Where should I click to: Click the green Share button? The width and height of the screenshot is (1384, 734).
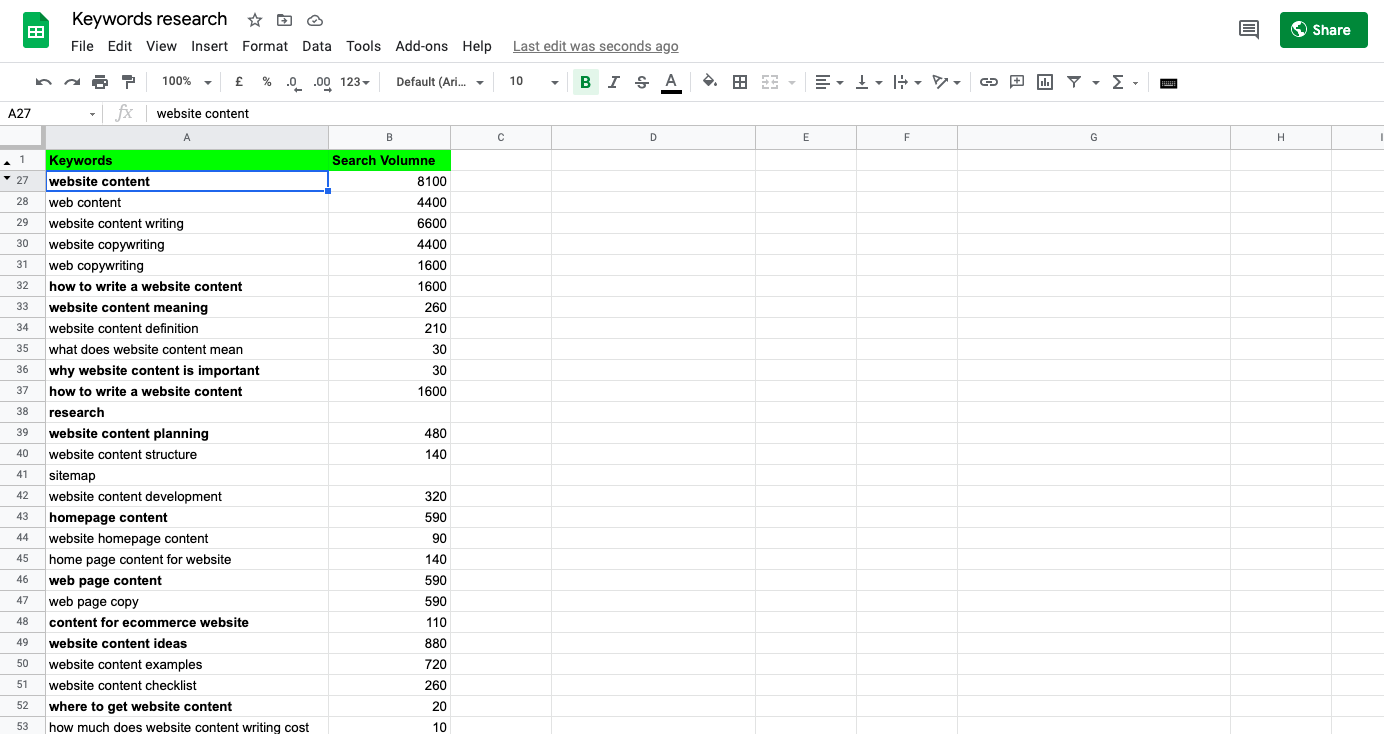(x=1322, y=30)
